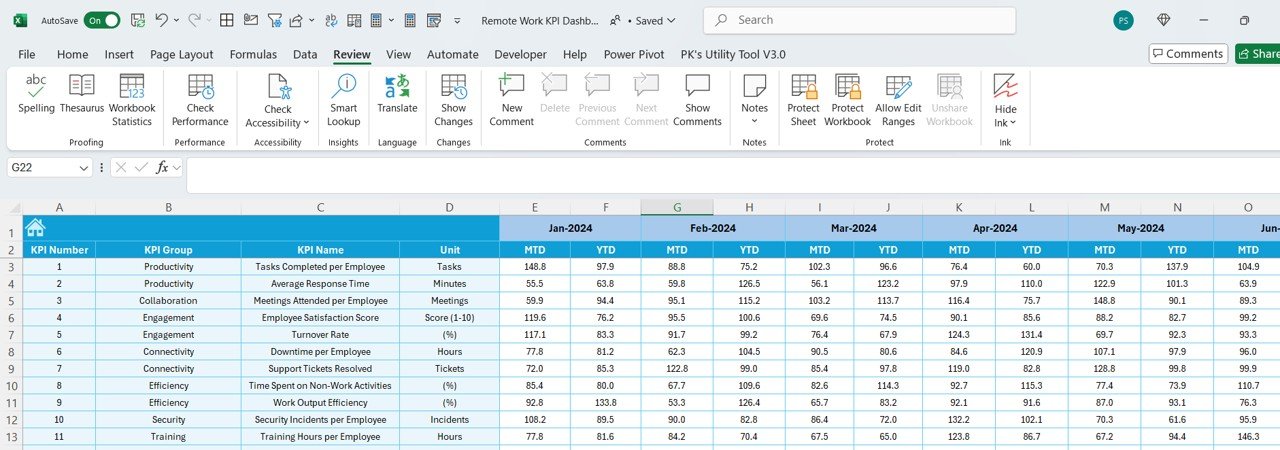This screenshot has width=1280, height=450.
Task: Open PK's Utility Tool V3.0 tab
Action: pyautogui.click(x=733, y=54)
